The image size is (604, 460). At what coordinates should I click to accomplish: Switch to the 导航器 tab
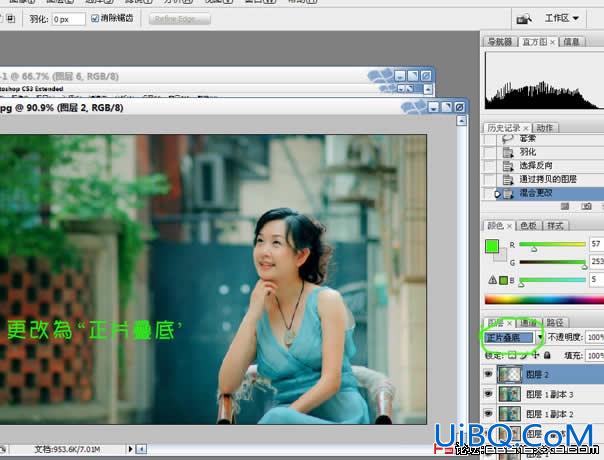[500, 42]
